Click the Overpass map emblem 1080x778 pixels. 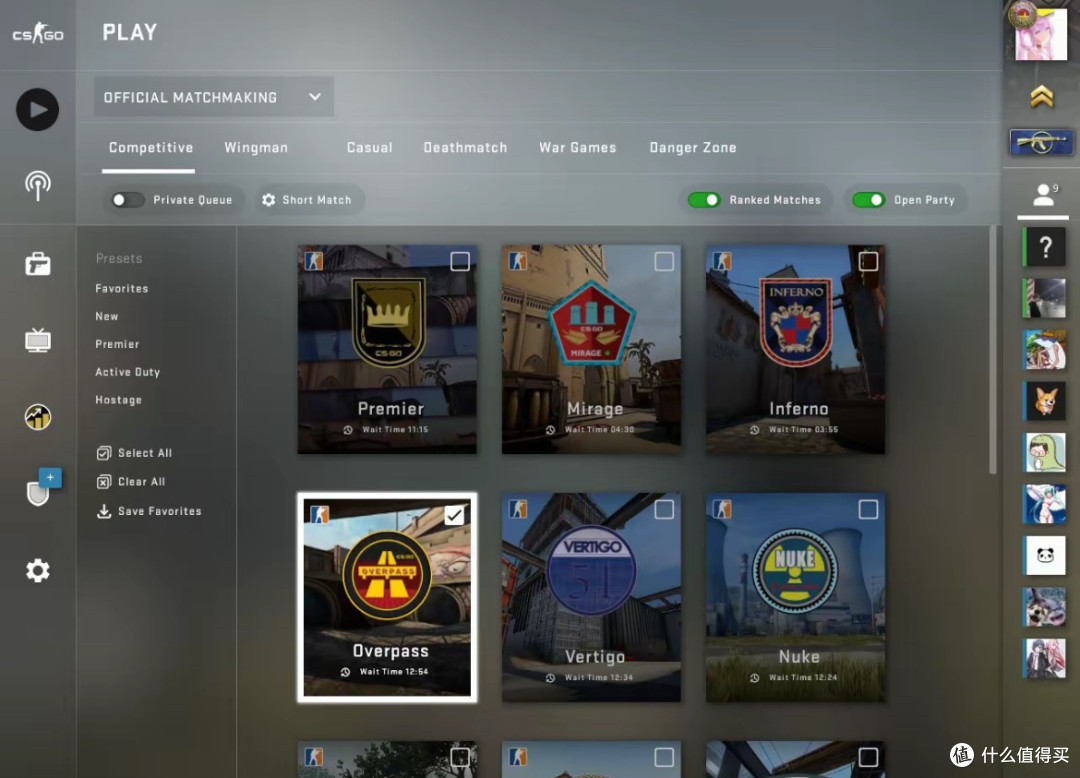[387, 574]
